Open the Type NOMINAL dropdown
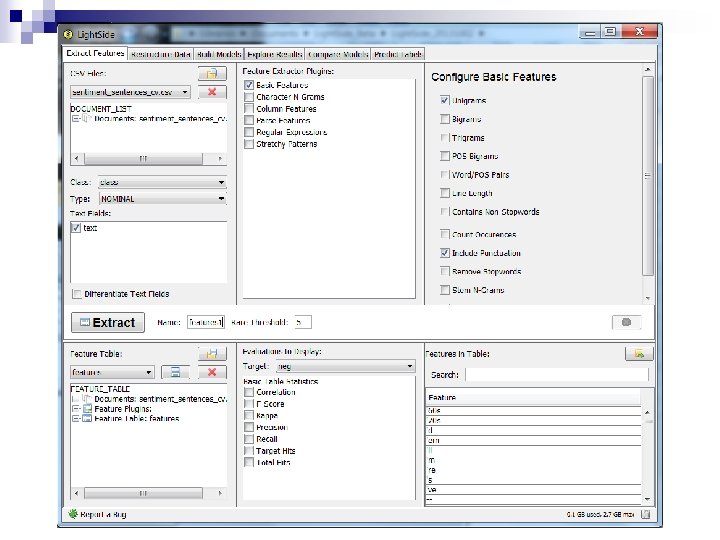The width and height of the screenshot is (720, 540). click(162, 199)
